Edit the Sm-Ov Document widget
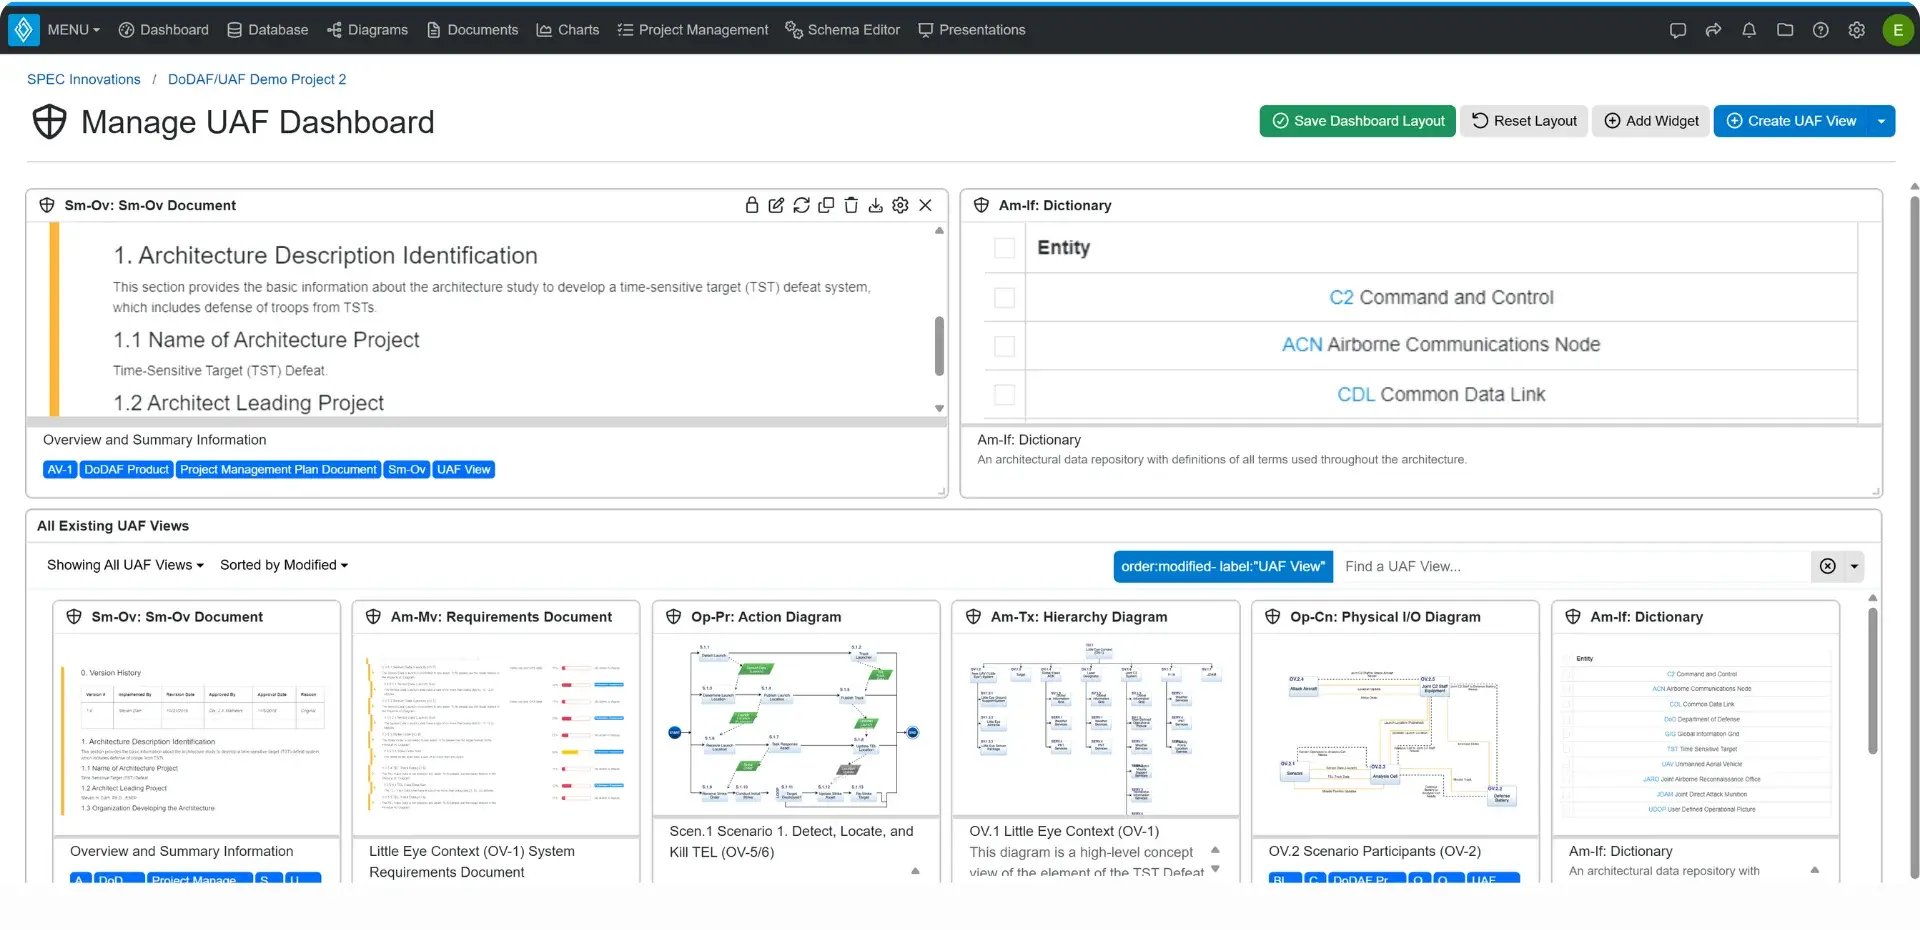The width and height of the screenshot is (1920, 930). 776,205
